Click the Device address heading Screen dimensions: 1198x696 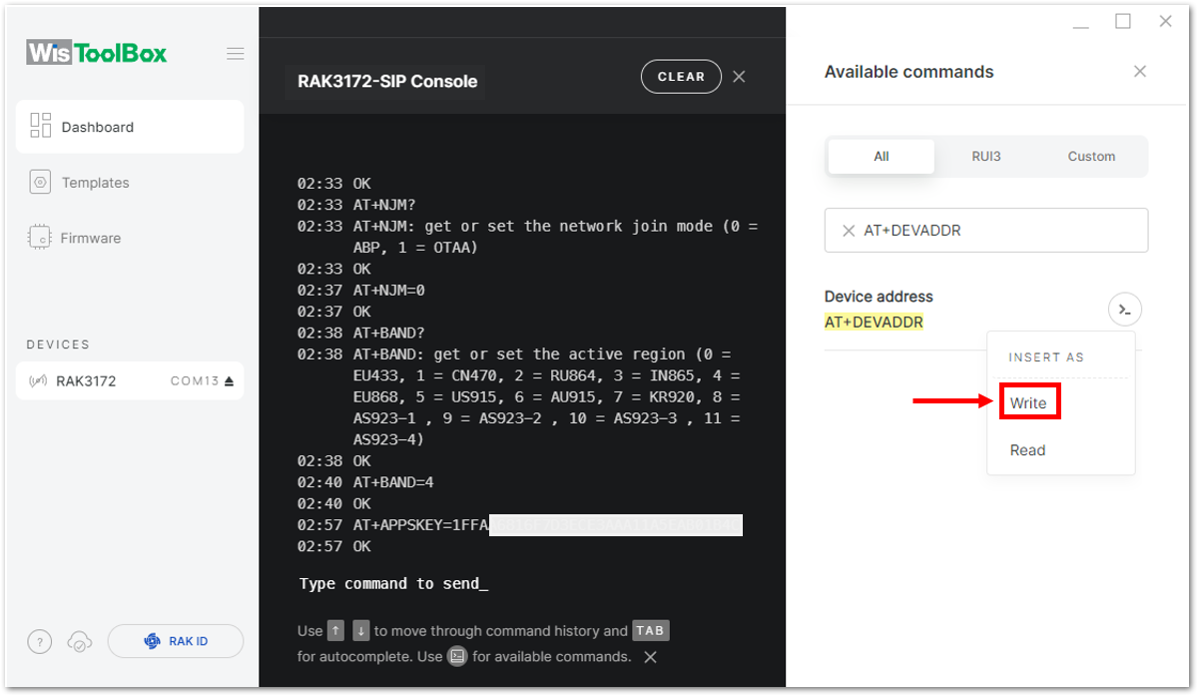pyautogui.click(x=879, y=296)
